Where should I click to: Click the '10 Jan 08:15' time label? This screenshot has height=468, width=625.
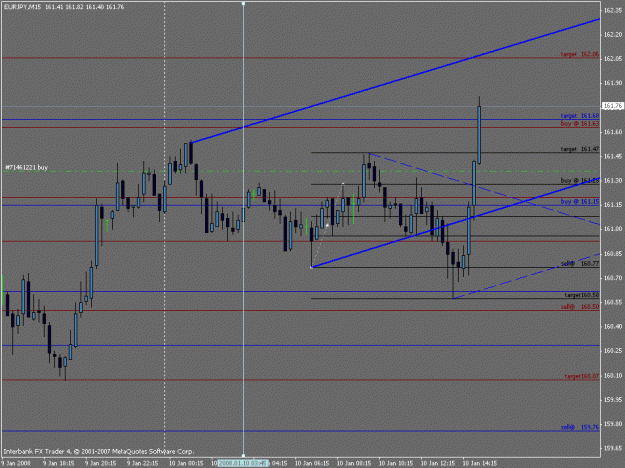pos(354,463)
